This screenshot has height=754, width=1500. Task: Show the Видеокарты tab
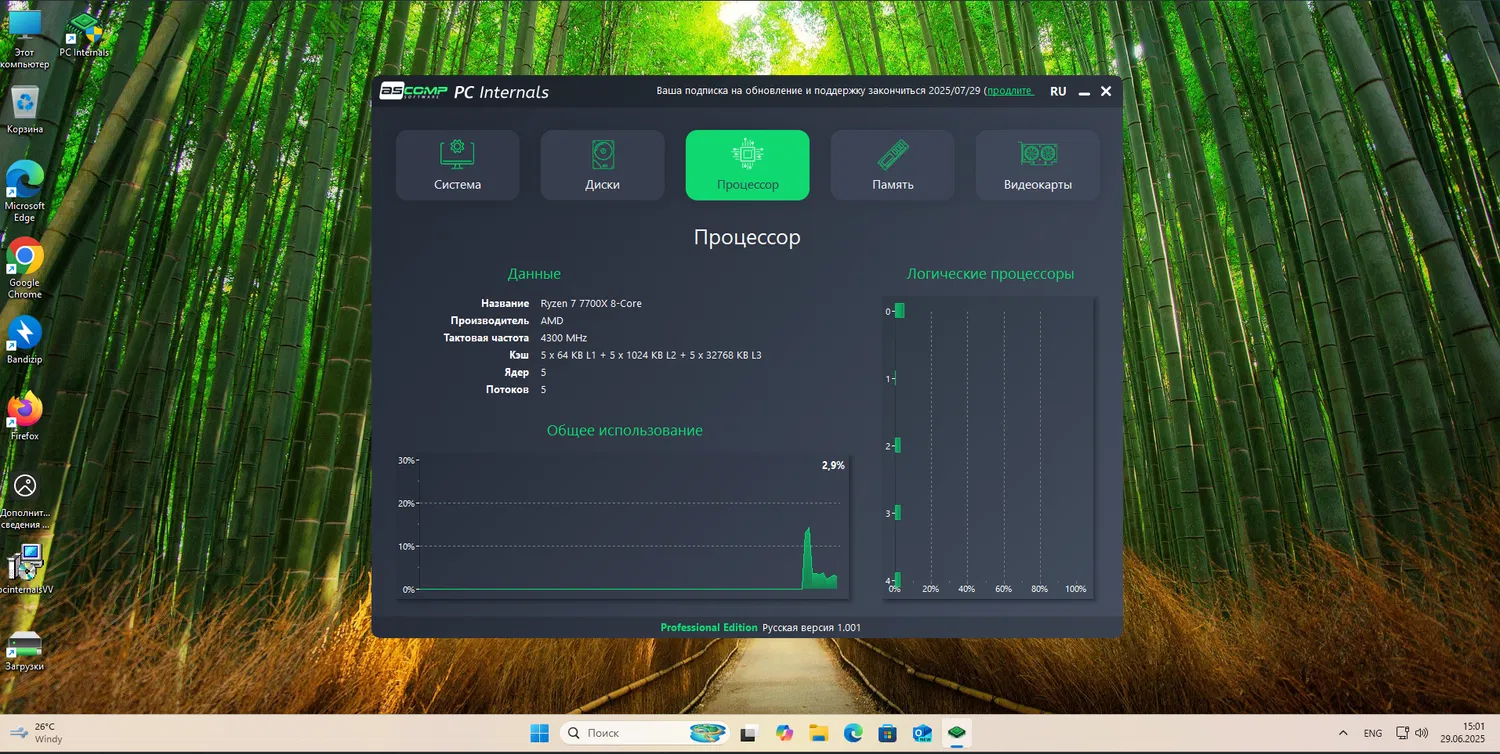[1037, 165]
